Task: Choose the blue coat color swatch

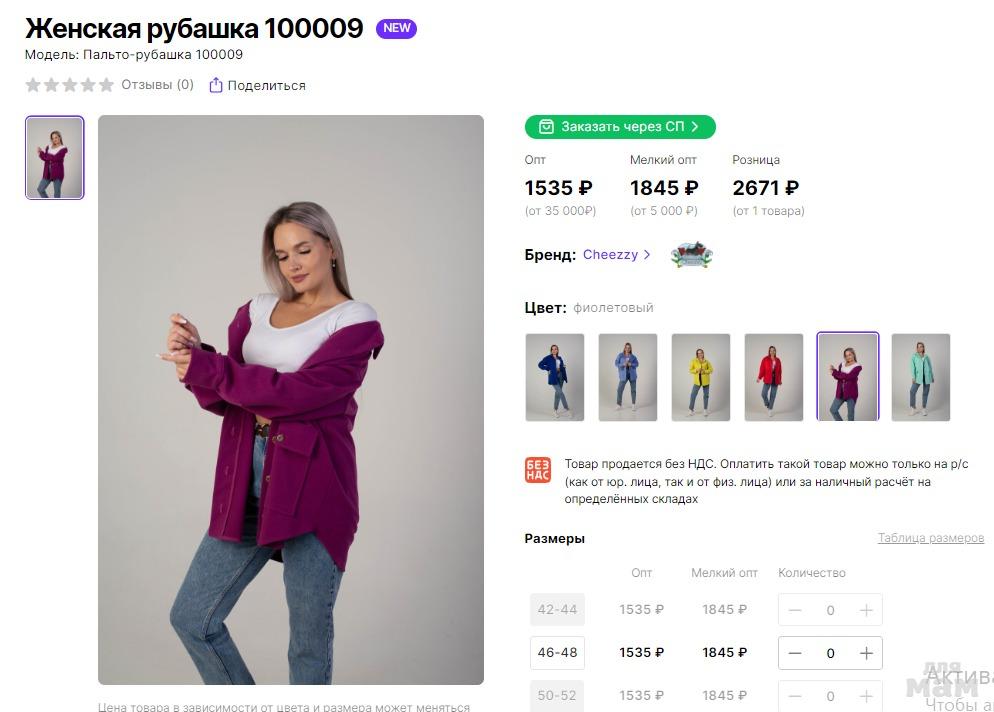Action: click(555, 377)
